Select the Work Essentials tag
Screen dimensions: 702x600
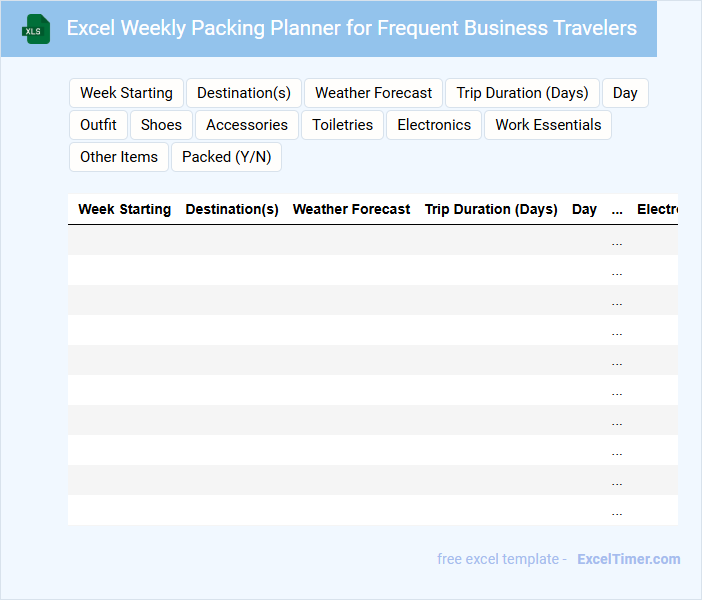click(x=548, y=125)
